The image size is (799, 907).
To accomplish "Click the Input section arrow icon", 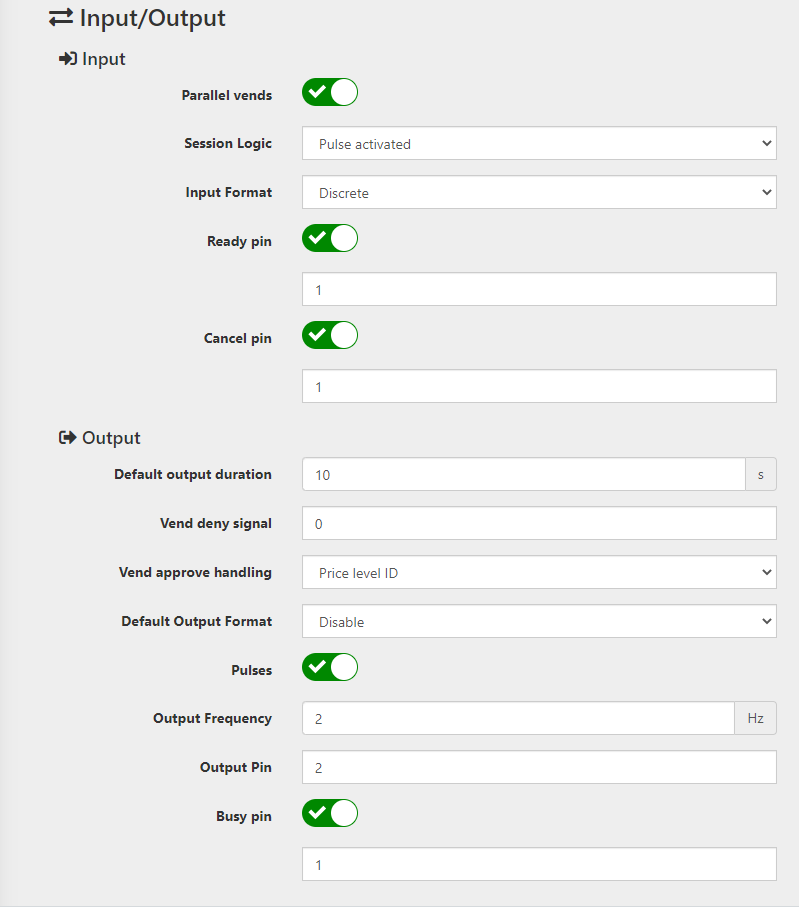I will 68,58.
